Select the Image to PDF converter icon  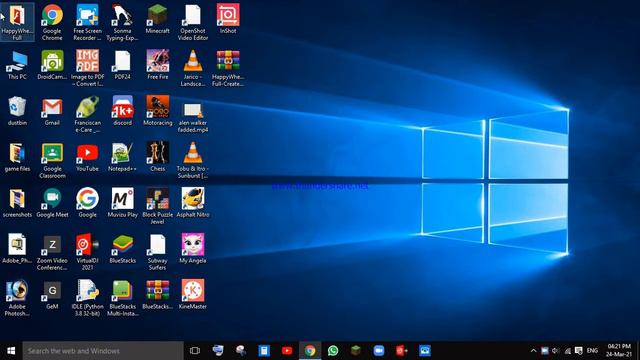coord(87,69)
